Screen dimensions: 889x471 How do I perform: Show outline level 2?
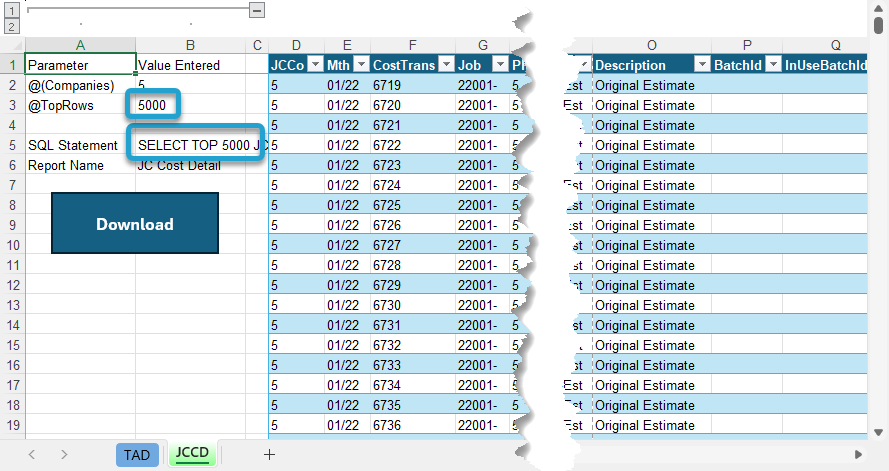click(11, 26)
